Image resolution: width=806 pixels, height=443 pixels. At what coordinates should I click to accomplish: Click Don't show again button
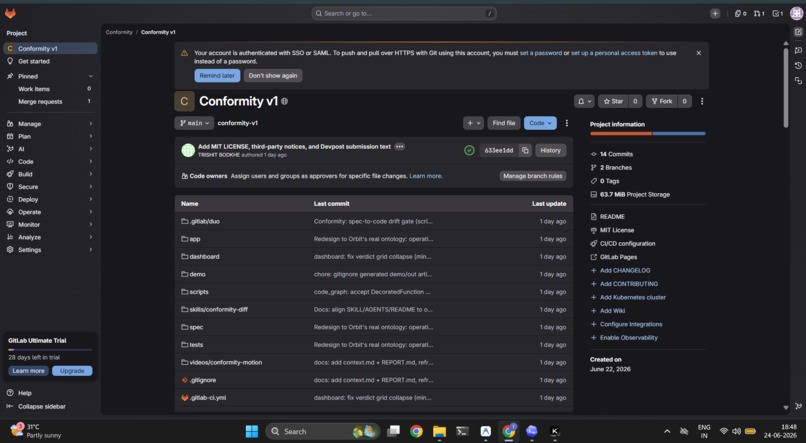click(x=273, y=76)
